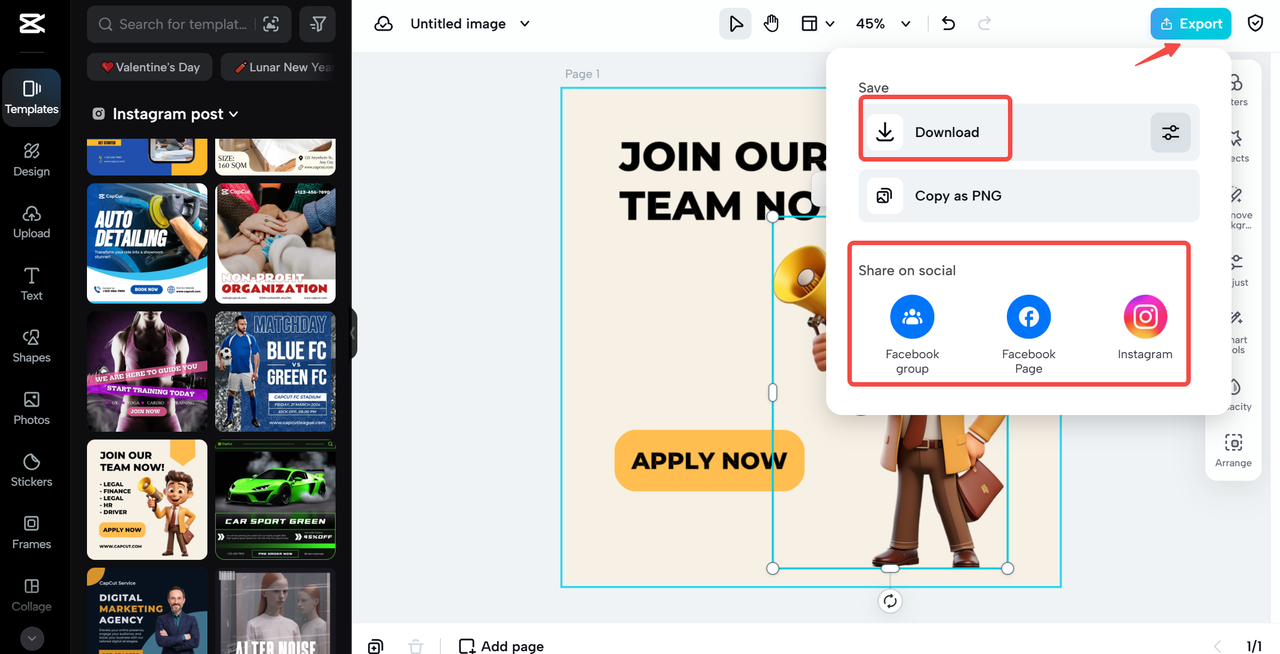The image size is (1280, 654).
Task: Share to Facebook group
Action: pos(912,335)
